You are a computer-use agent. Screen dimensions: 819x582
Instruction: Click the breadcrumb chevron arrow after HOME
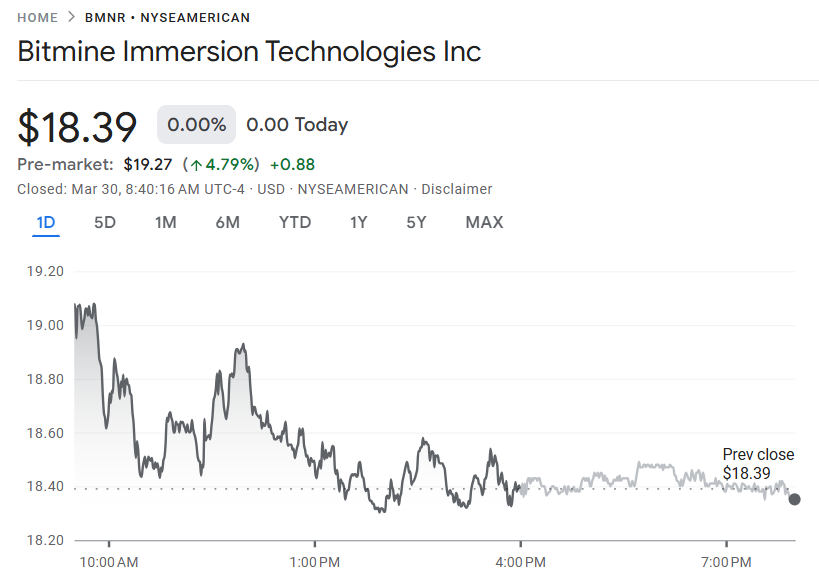(x=72, y=17)
